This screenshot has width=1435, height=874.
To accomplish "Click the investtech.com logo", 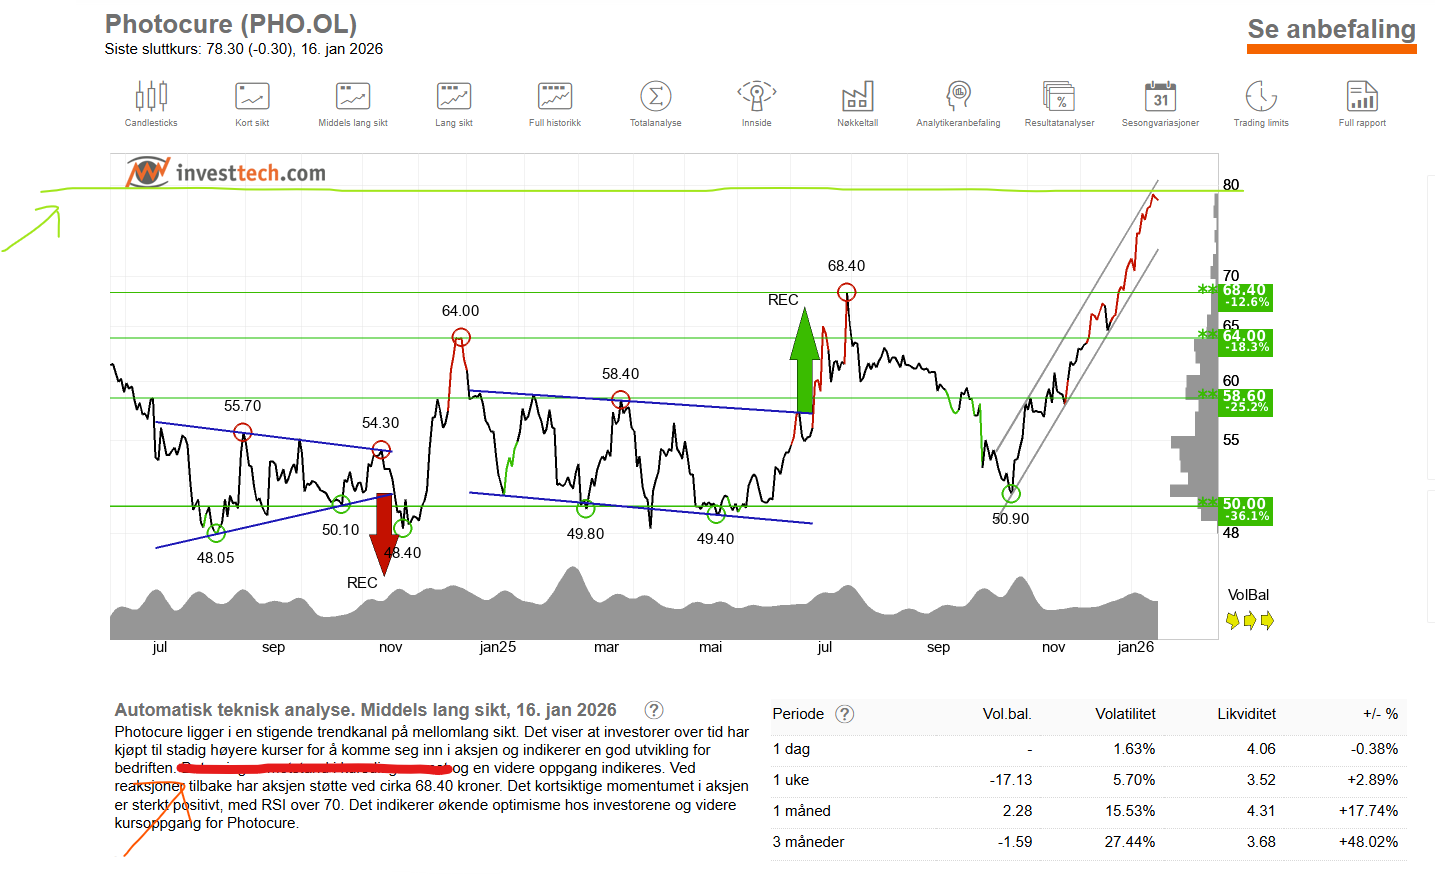I will pyautogui.click(x=227, y=172).
